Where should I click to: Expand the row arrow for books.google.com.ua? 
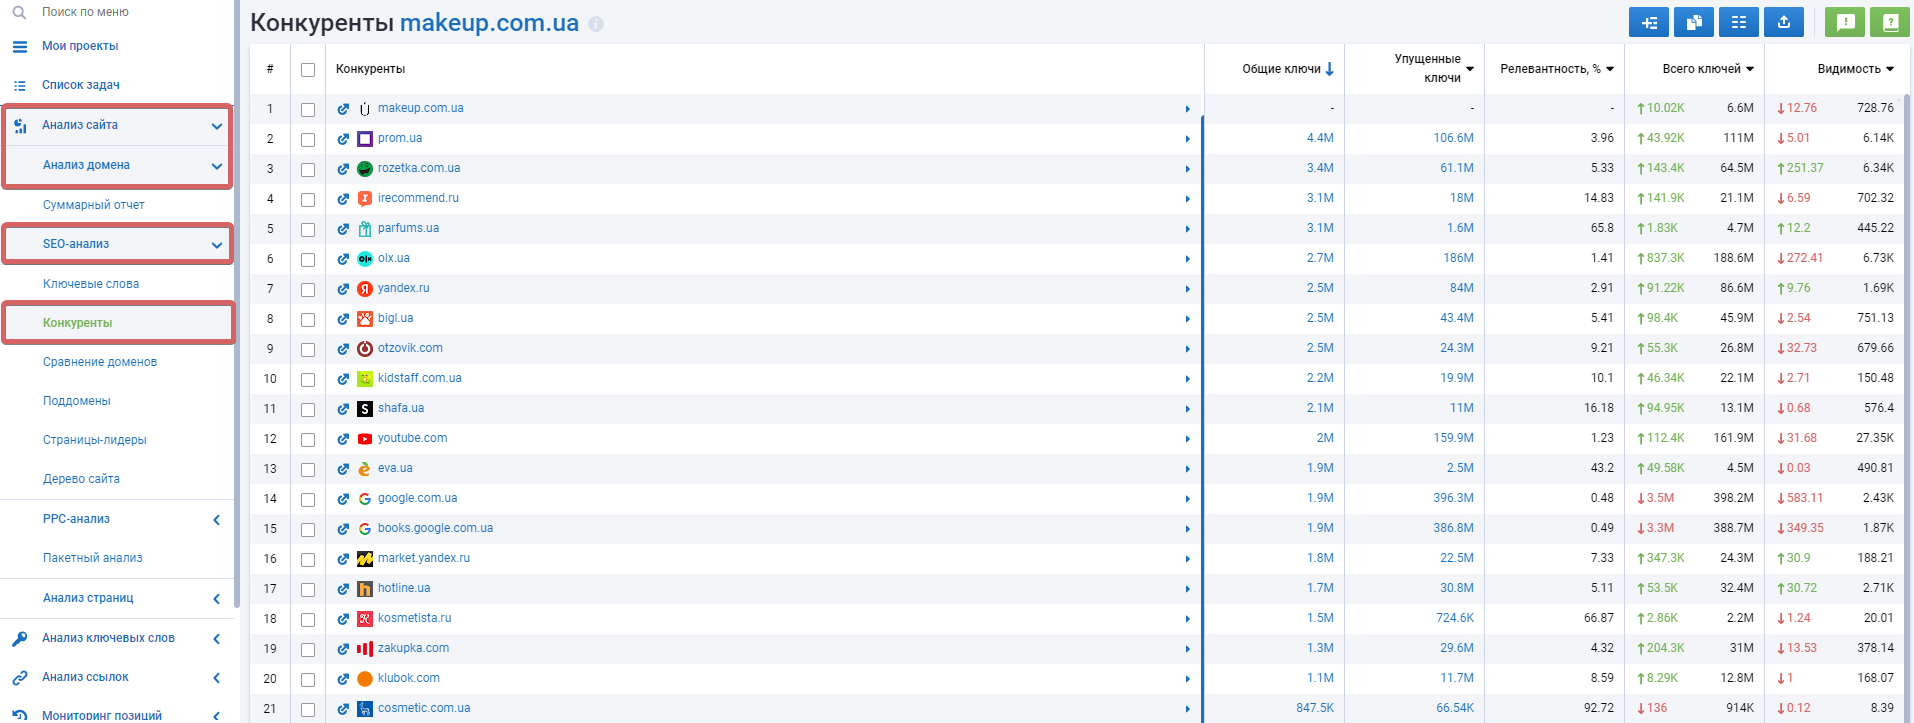point(1188,529)
